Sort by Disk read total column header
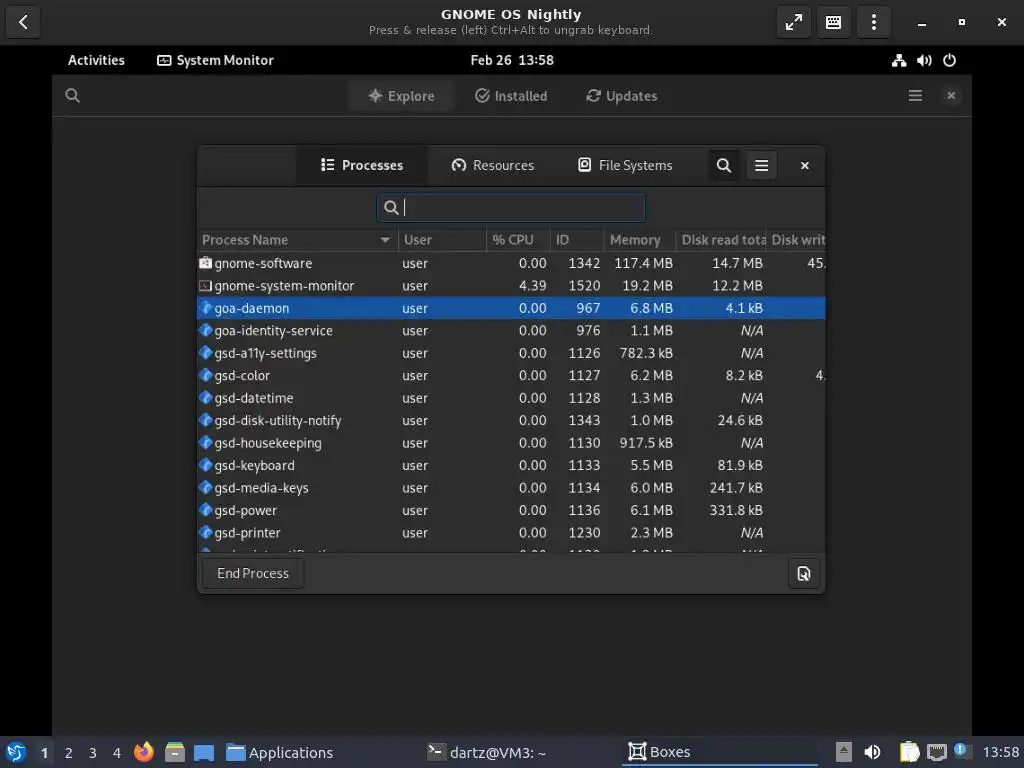This screenshot has height=768, width=1024. click(721, 240)
